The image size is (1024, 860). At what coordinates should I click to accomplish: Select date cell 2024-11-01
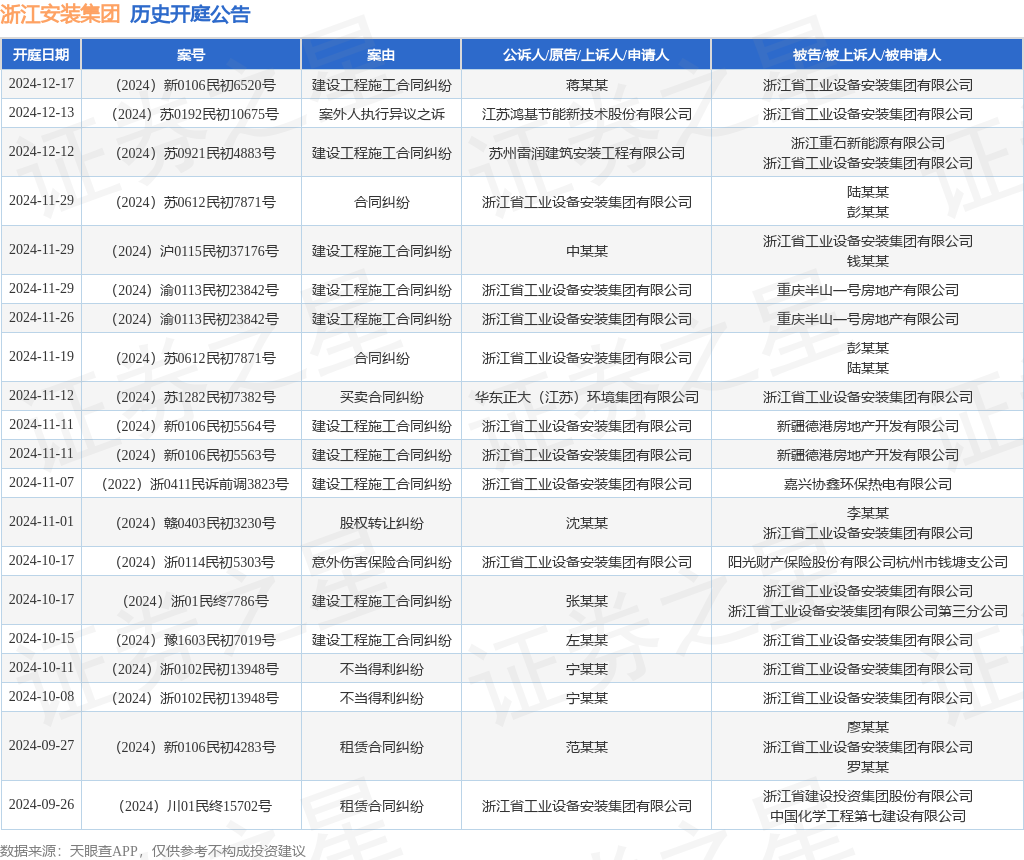pos(41,522)
